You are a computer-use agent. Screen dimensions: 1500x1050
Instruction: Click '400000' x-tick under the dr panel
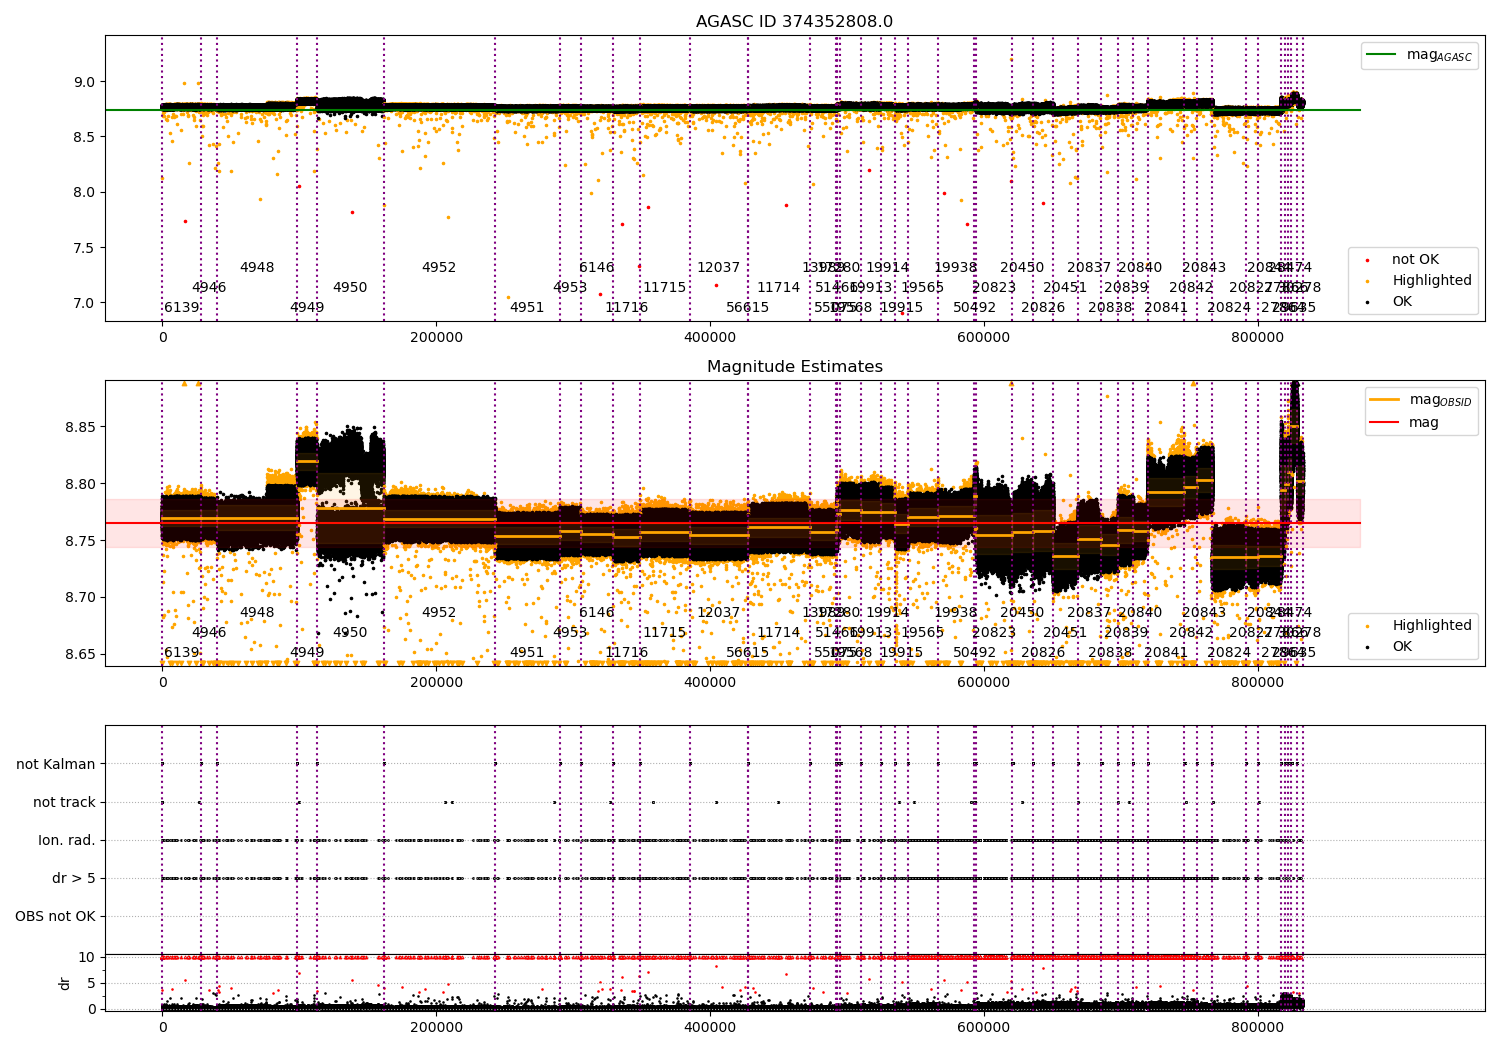pos(710,1027)
